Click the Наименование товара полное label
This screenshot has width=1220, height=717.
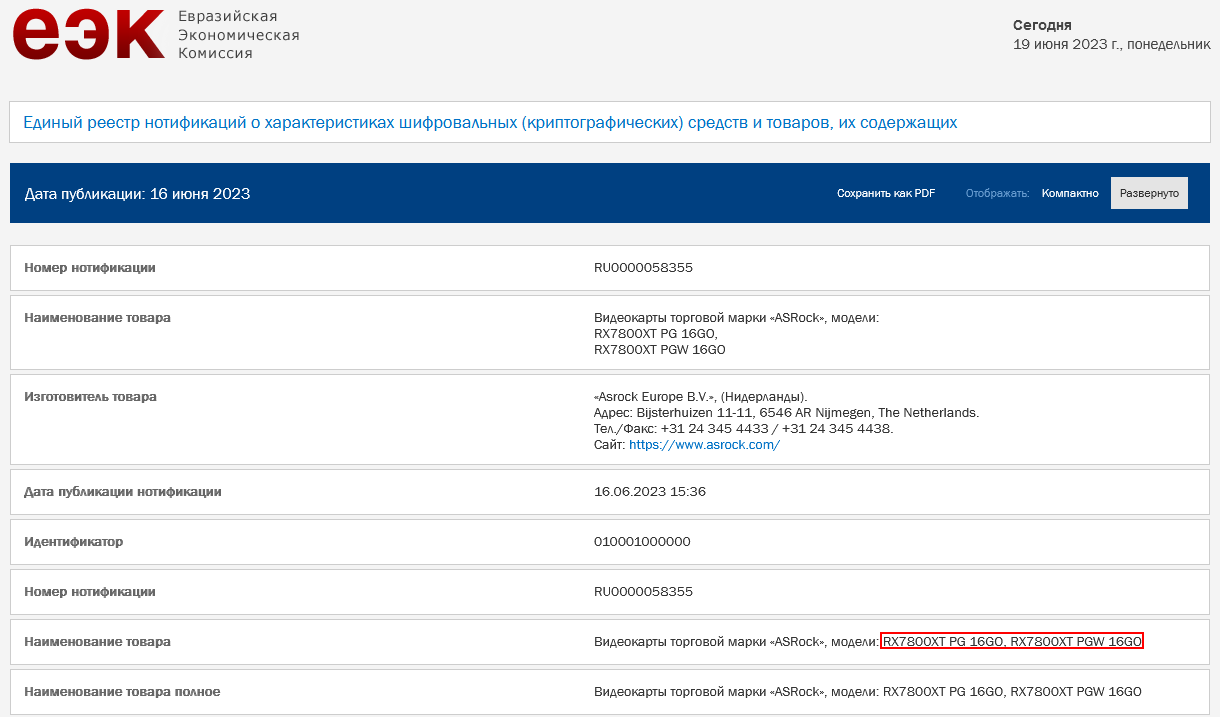click(122, 692)
